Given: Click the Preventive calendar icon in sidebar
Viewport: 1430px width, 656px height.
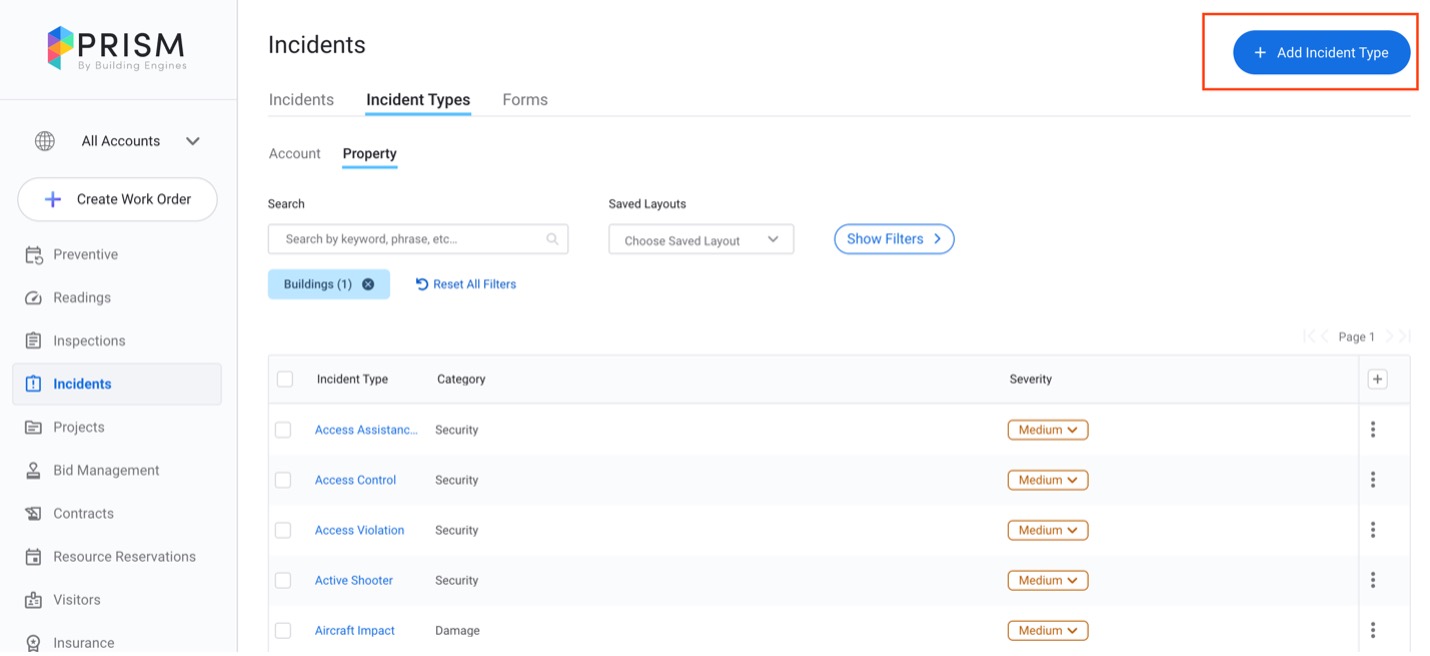Looking at the screenshot, I should point(34,255).
